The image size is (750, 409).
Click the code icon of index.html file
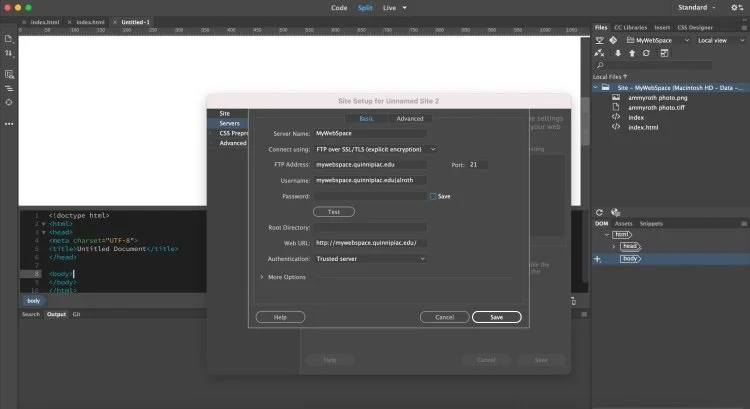616,127
